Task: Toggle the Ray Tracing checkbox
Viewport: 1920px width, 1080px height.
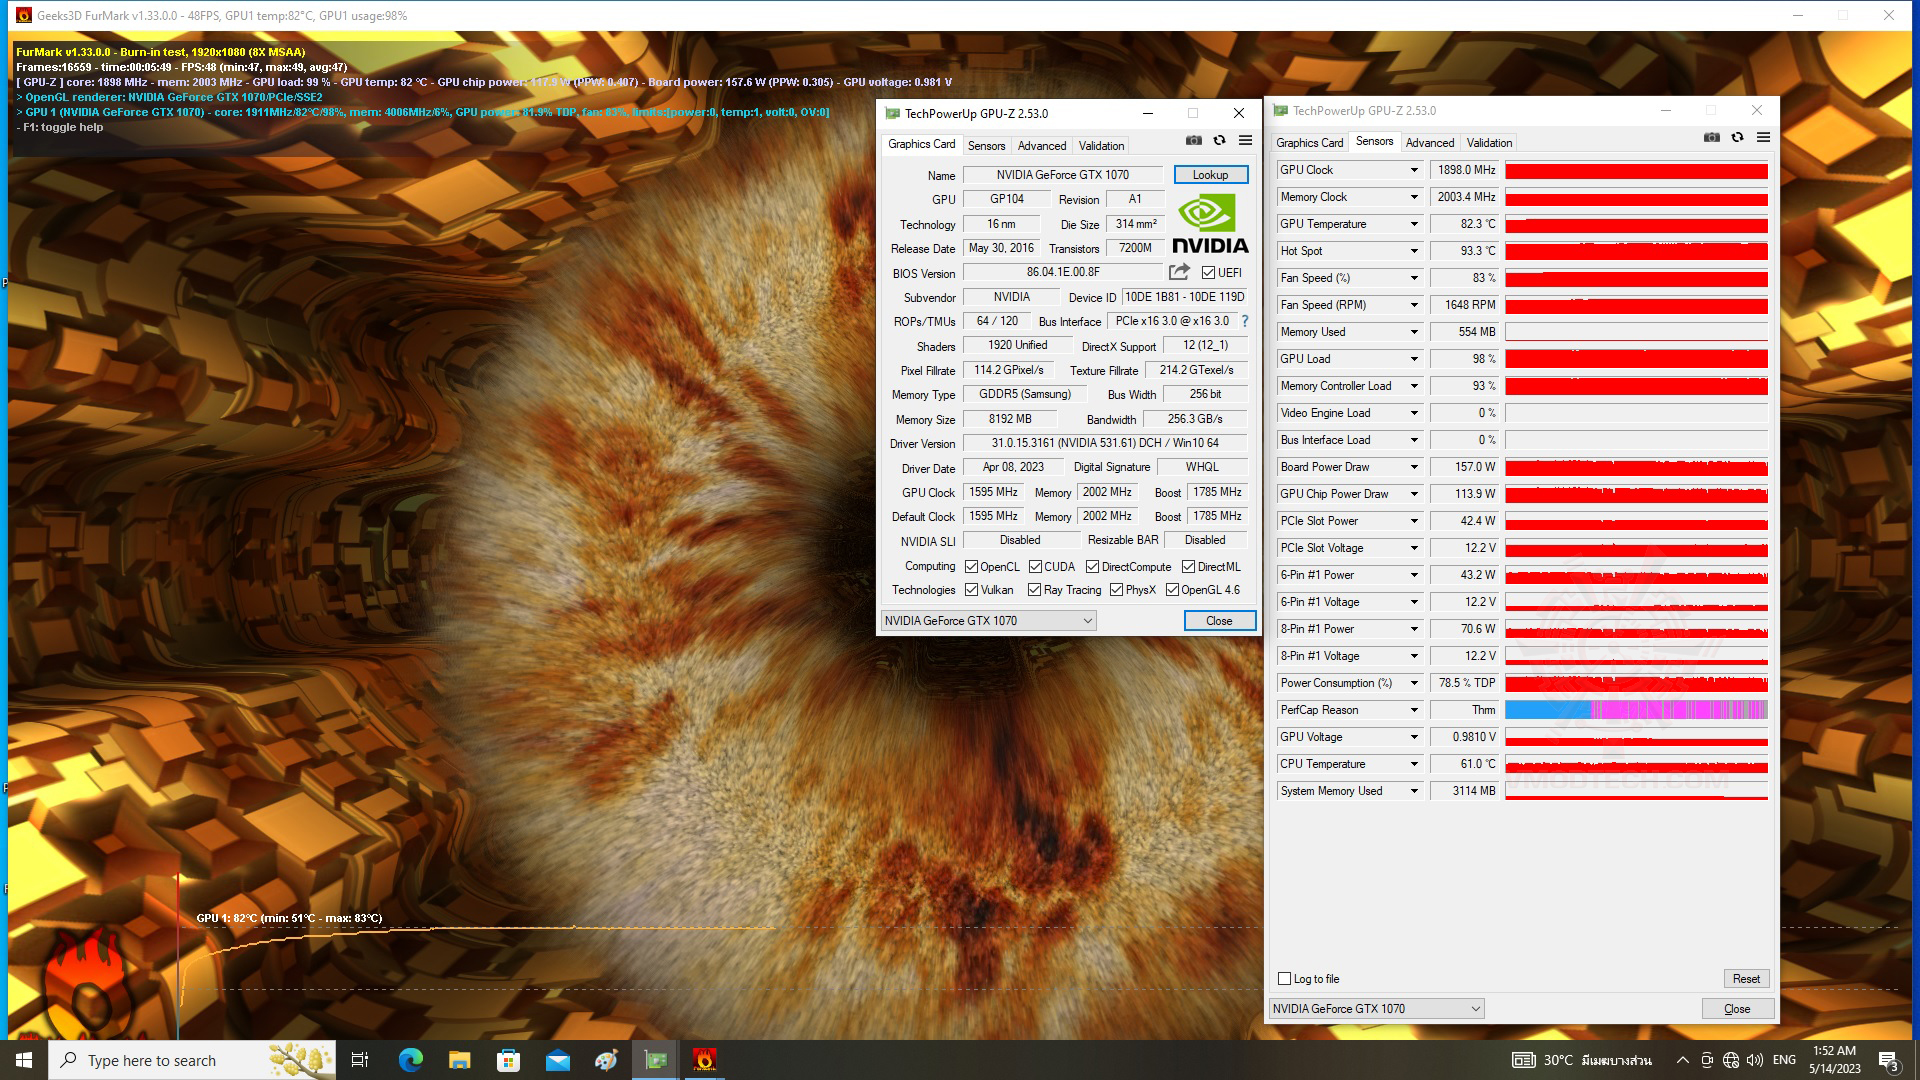Action: 1035,590
